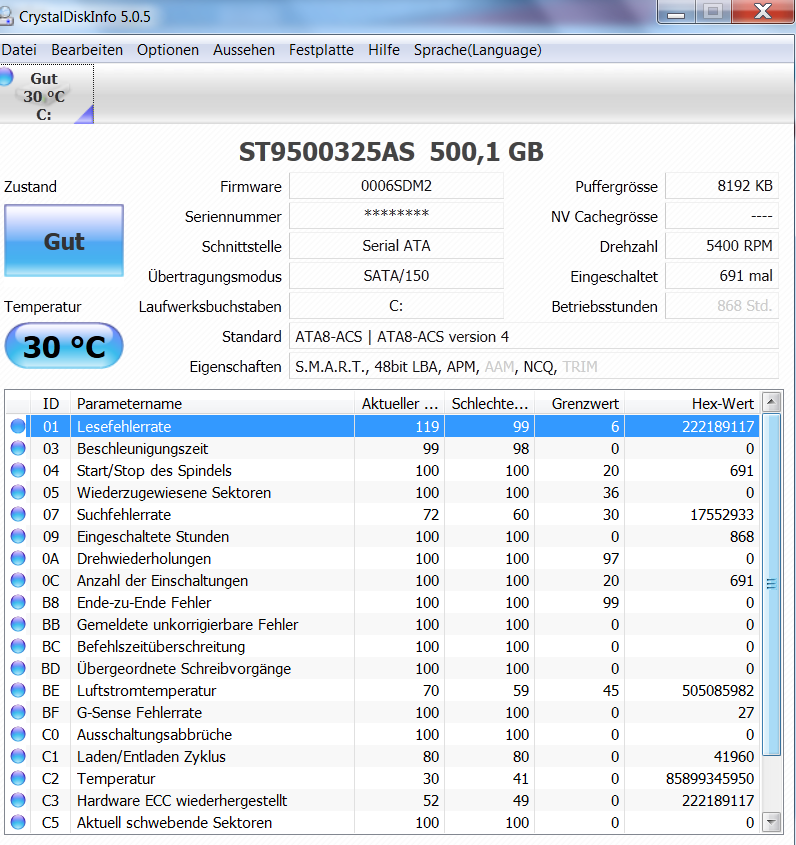The width and height of the screenshot is (796, 845).
Task: Click the Schnittstelle field Serial ATA
Action: pyautogui.click(x=396, y=246)
